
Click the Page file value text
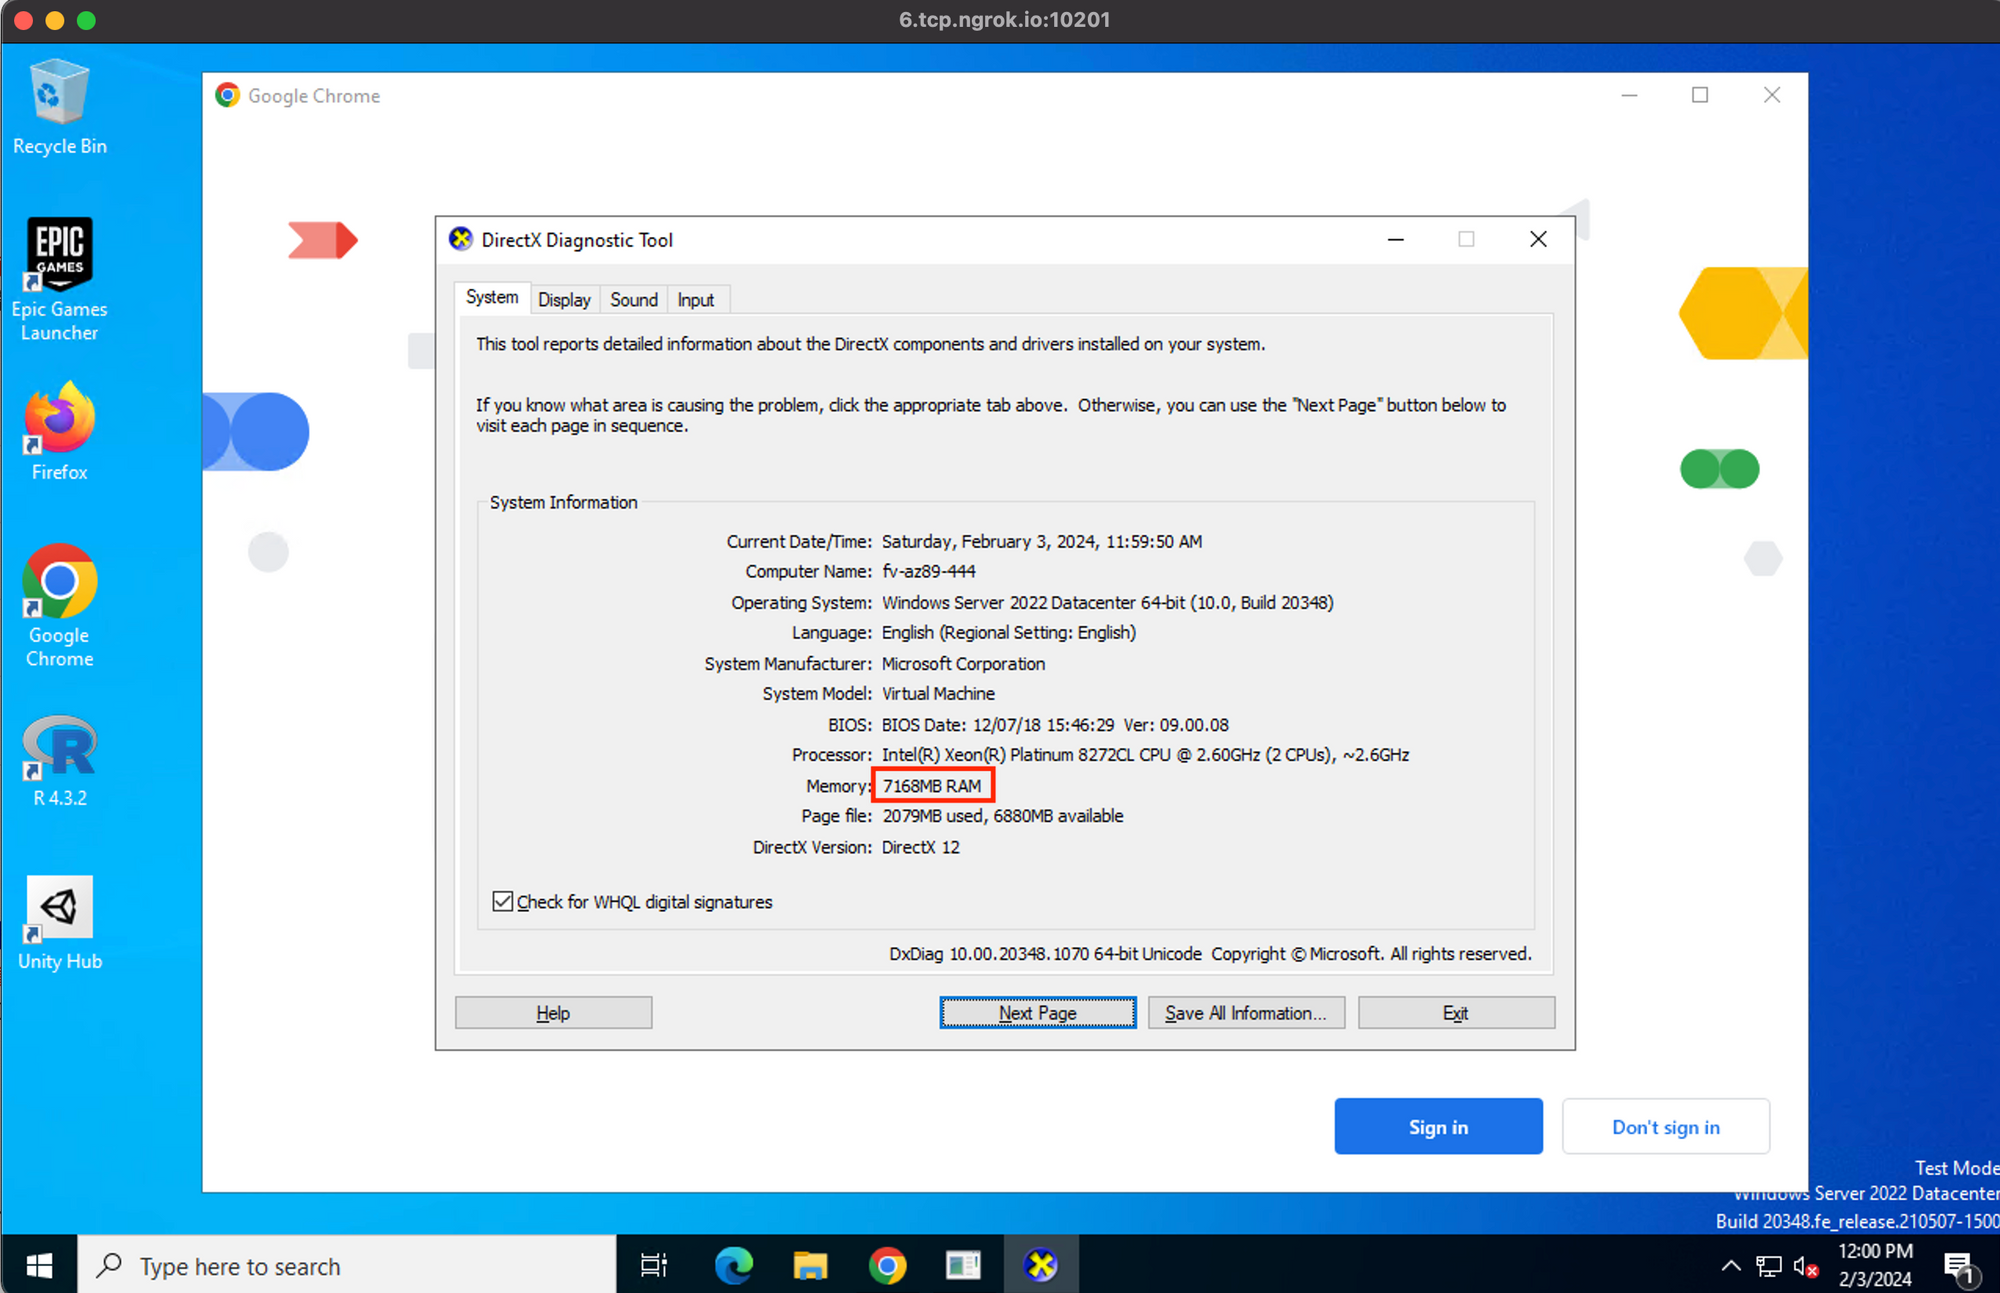pyautogui.click(x=1003, y=816)
